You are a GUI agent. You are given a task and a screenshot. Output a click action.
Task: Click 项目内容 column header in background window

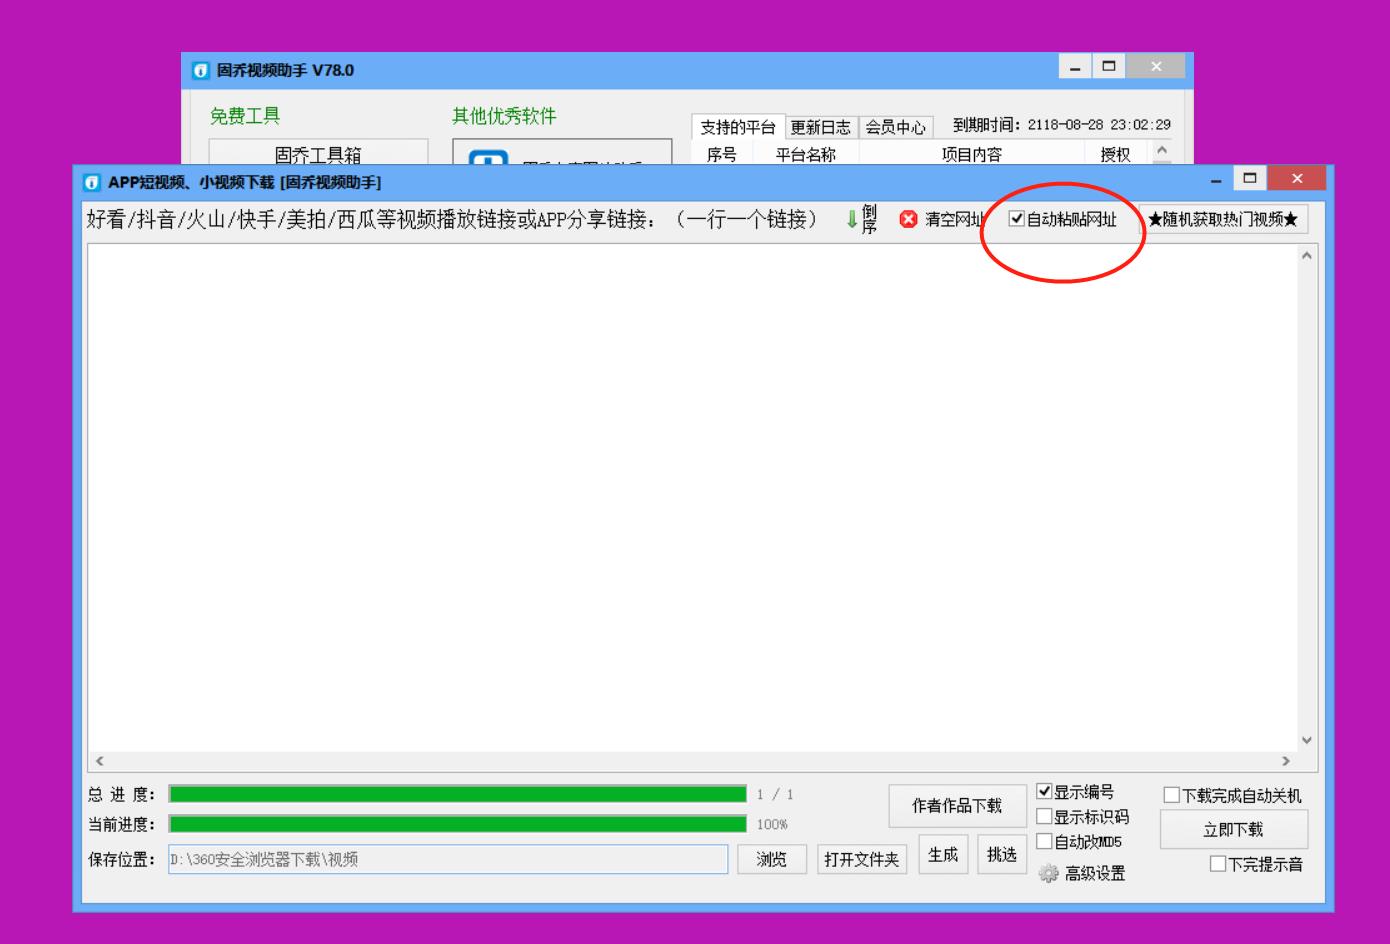click(971, 154)
